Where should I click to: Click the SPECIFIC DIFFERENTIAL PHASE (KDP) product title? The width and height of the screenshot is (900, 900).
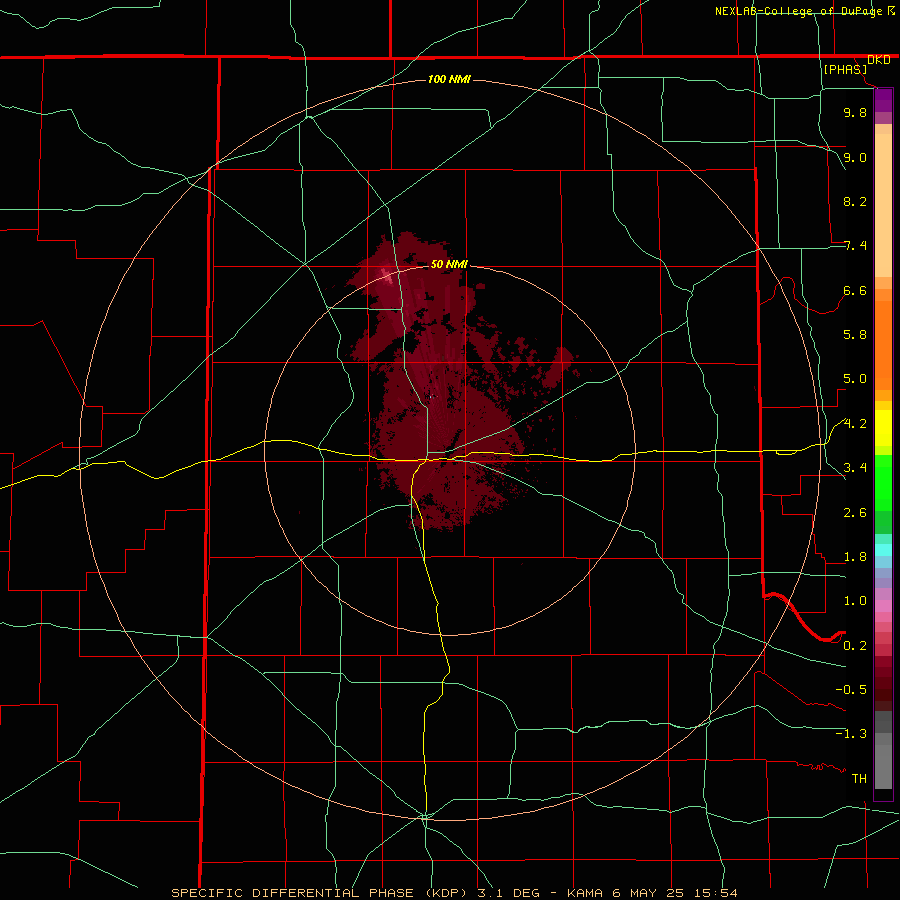click(317, 893)
